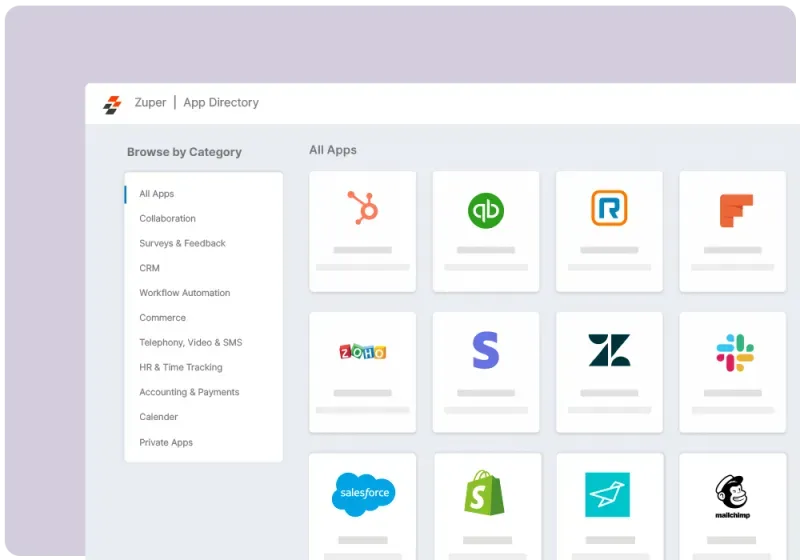This screenshot has height=560, width=800.
Task: Open the Stripe app icon
Action: point(485,351)
